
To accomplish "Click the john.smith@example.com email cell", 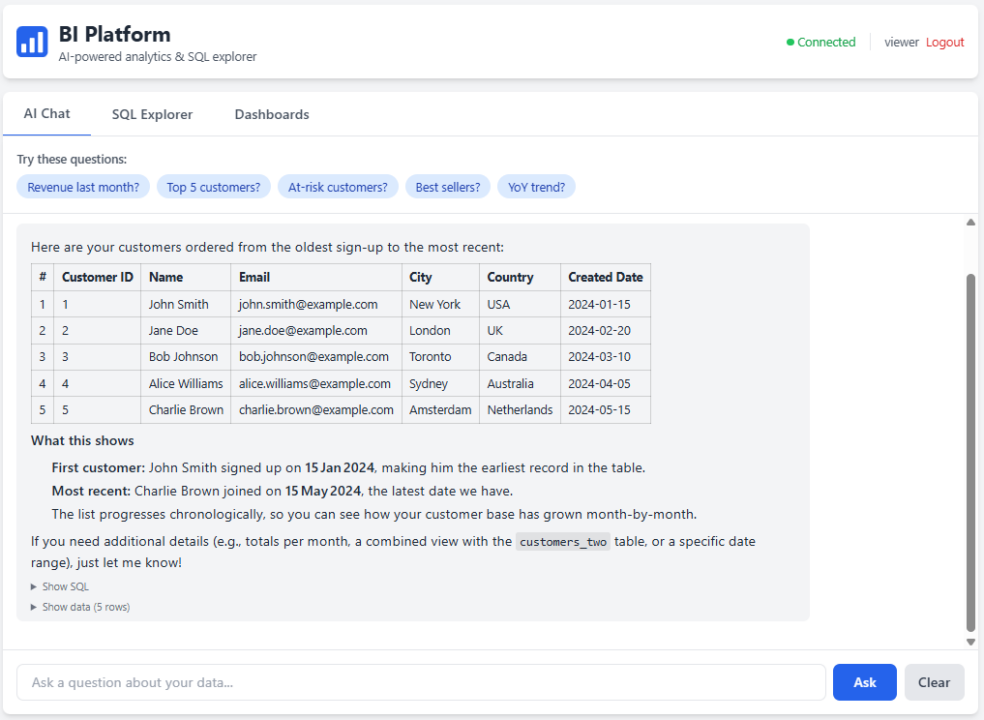I will (x=308, y=304).
